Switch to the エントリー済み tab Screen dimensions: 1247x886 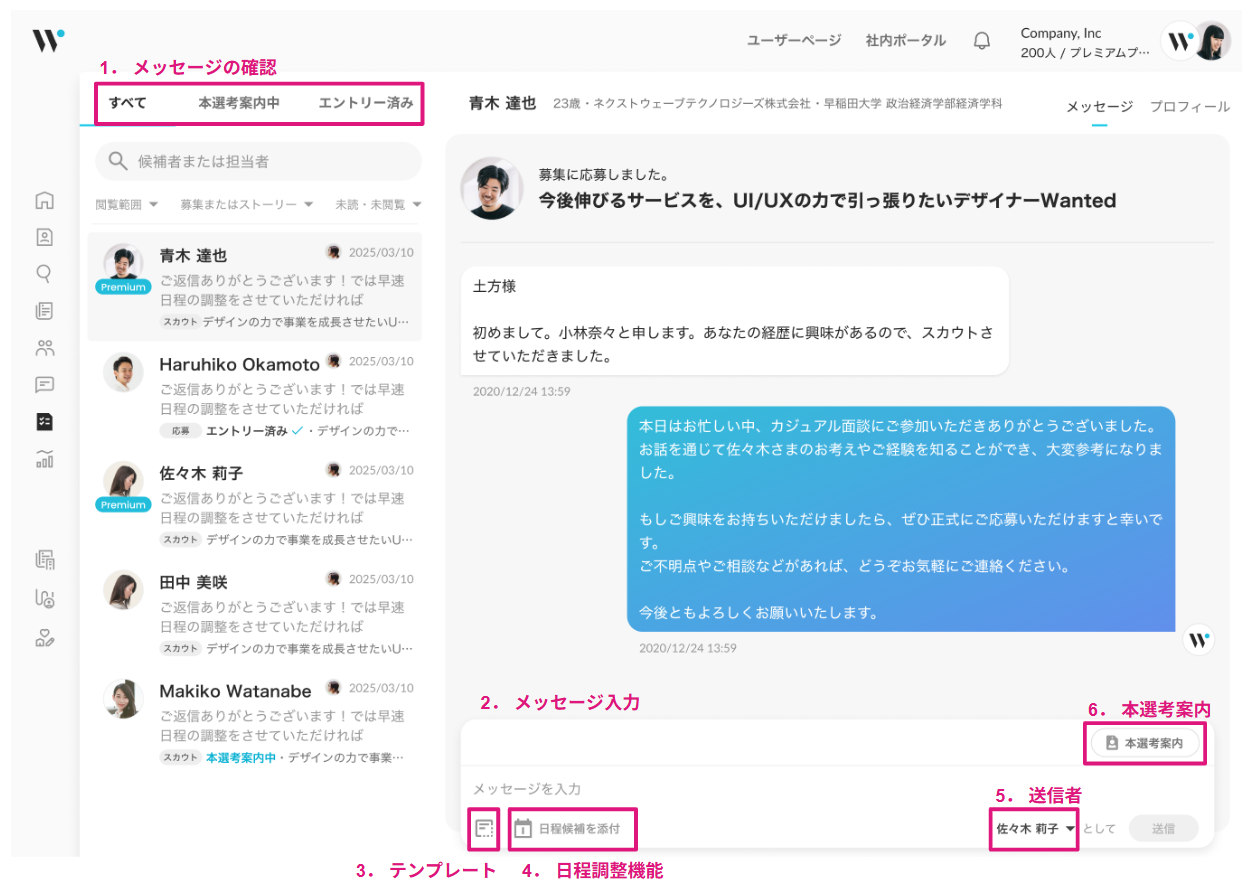pos(365,103)
